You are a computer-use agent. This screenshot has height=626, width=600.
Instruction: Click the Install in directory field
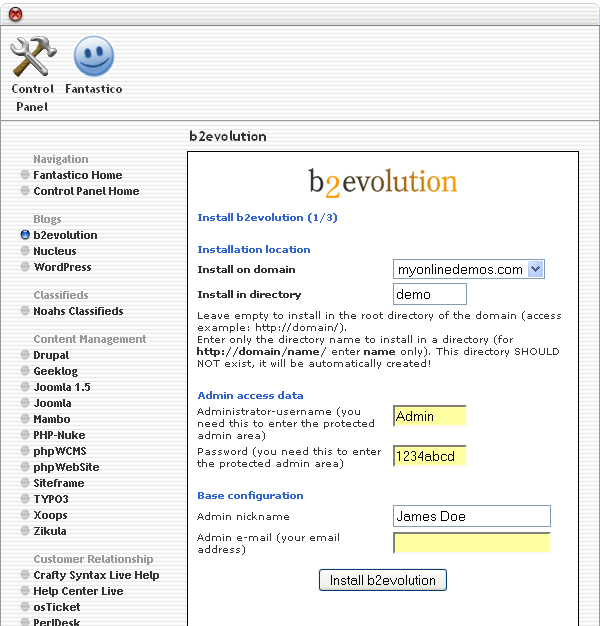tap(430, 294)
